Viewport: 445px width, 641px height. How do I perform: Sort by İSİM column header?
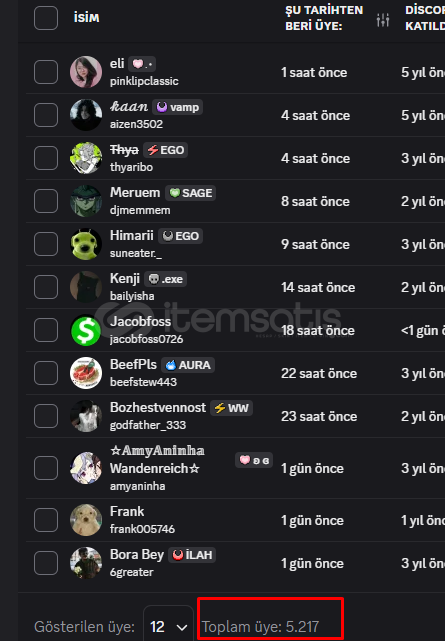pos(86,18)
